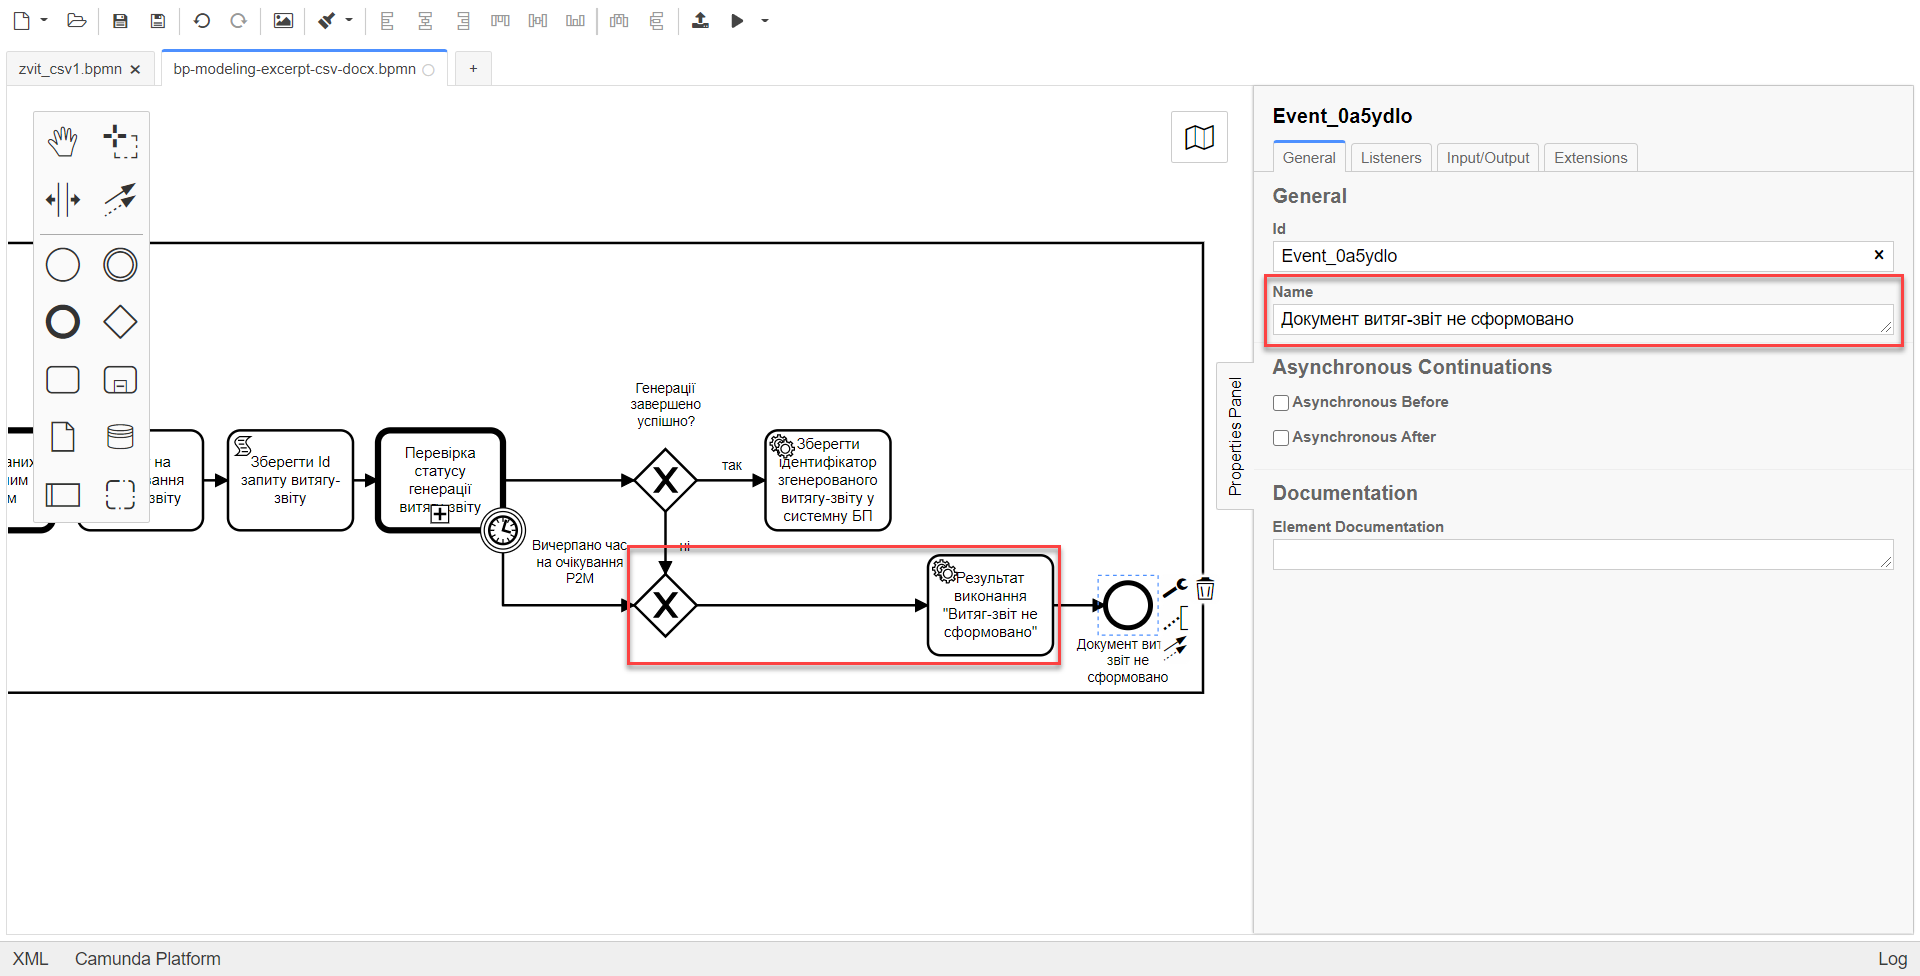Delete element via trash icon
Viewport: 1920px width, 976px height.
1205,588
